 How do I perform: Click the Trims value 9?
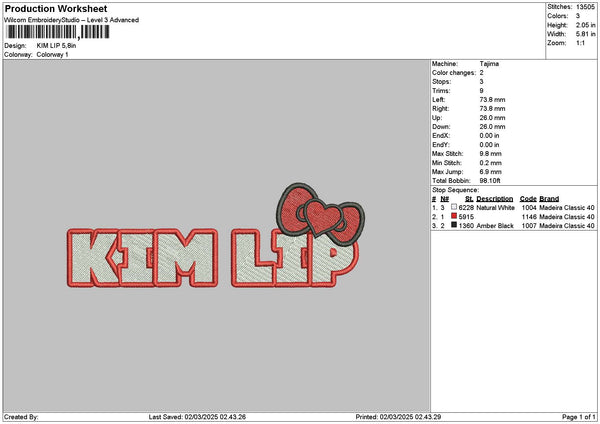(x=481, y=91)
